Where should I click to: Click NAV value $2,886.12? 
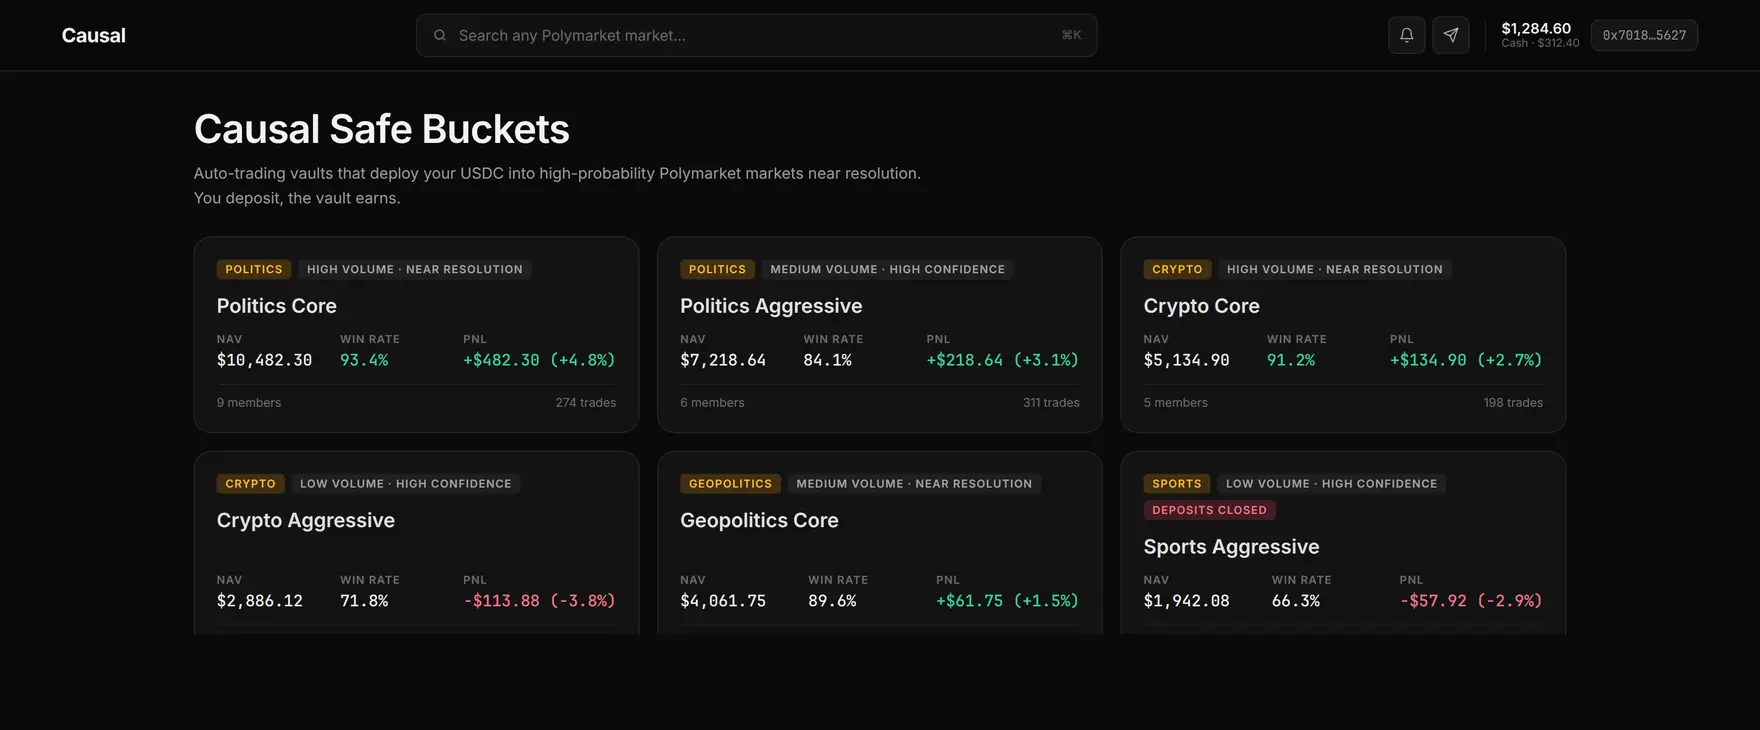point(259,601)
